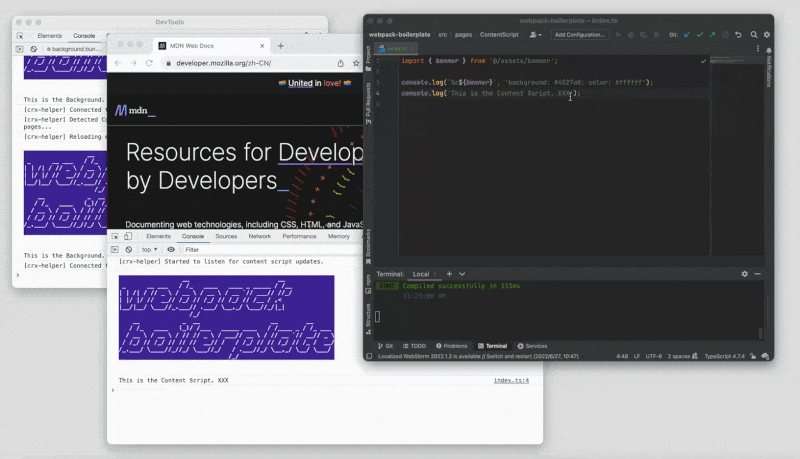Switch to Elements tab in page DevTools
The height and width of the screenshot is (459, 800).
(158, 236)
